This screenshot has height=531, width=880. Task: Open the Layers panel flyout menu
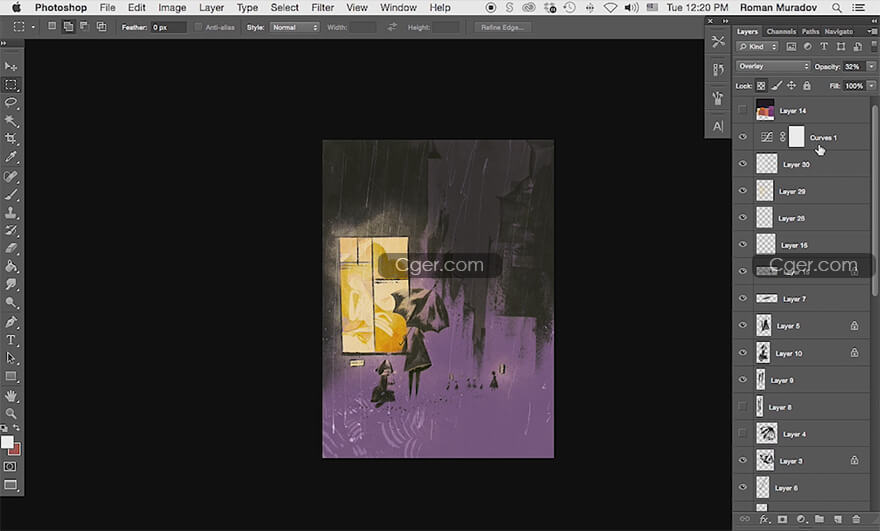coord(873,31)
